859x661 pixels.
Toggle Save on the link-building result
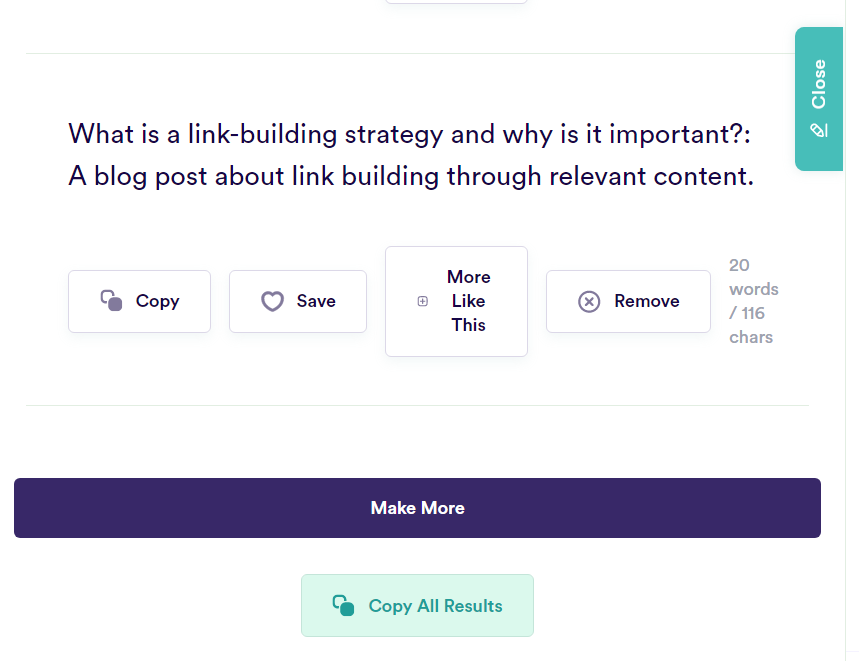click(297, 301)
